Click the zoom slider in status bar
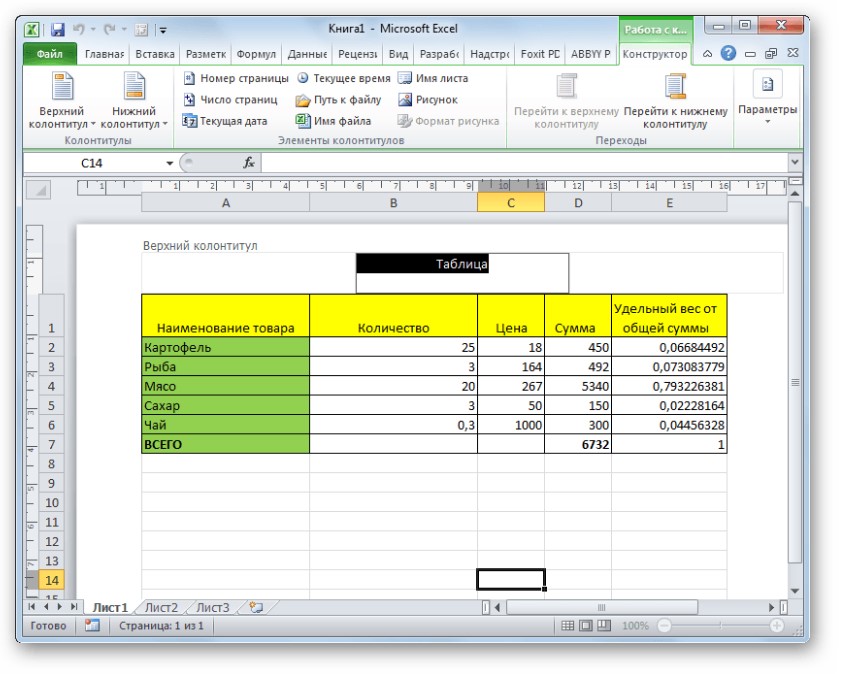The image size is (845, 674). (x=719, y=626)
